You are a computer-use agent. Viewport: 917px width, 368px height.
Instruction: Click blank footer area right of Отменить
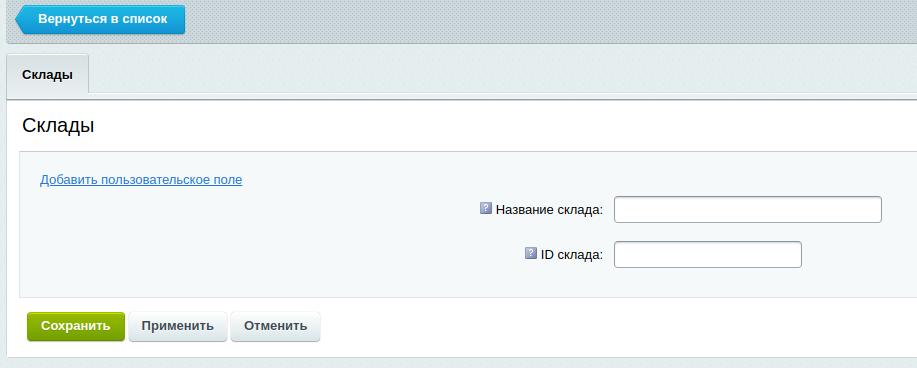[614, 326]
